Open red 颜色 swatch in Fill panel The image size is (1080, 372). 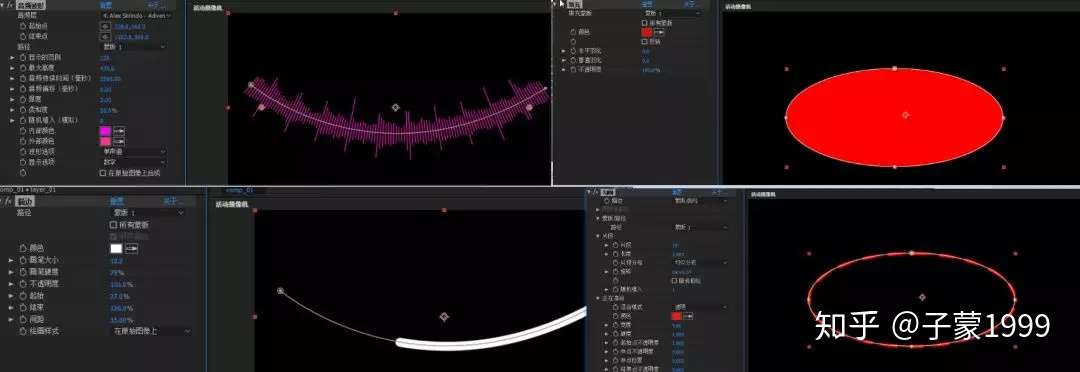pos(646,32)
